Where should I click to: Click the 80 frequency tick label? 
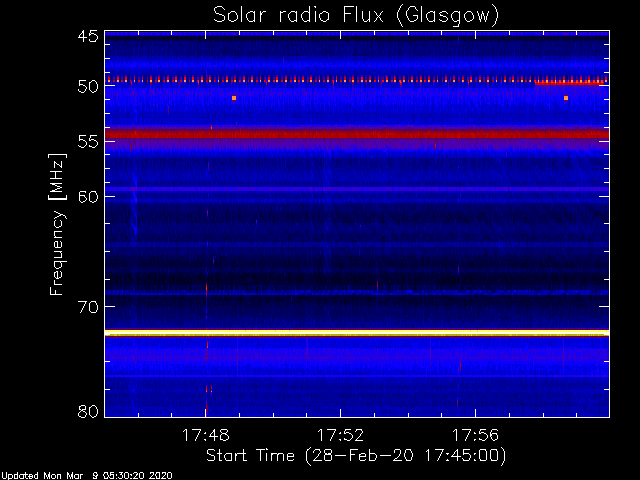(x=88, y=411)
